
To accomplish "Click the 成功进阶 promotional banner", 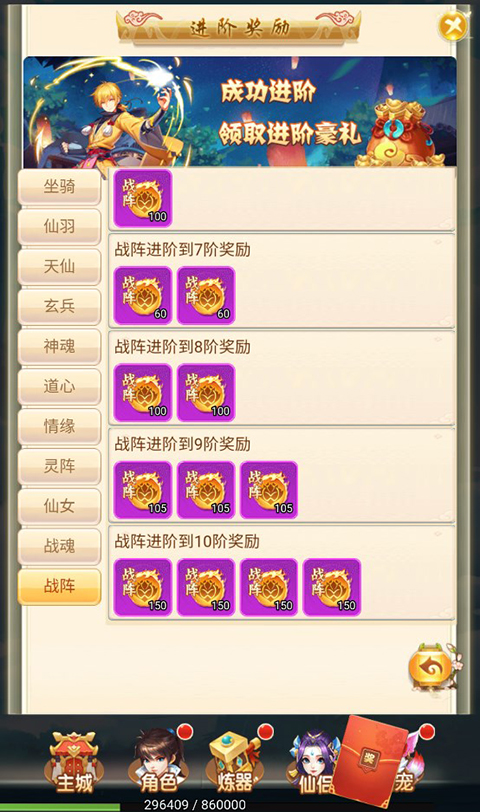I will click(240, 111).
